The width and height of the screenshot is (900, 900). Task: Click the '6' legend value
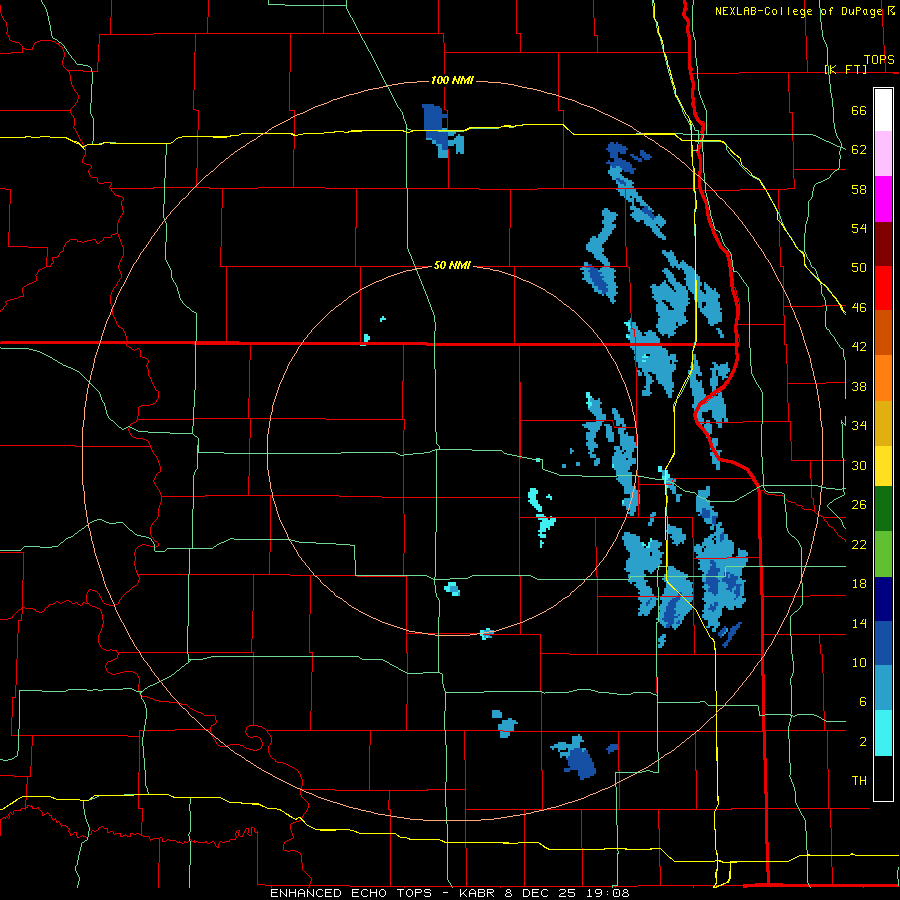(862, 702)
